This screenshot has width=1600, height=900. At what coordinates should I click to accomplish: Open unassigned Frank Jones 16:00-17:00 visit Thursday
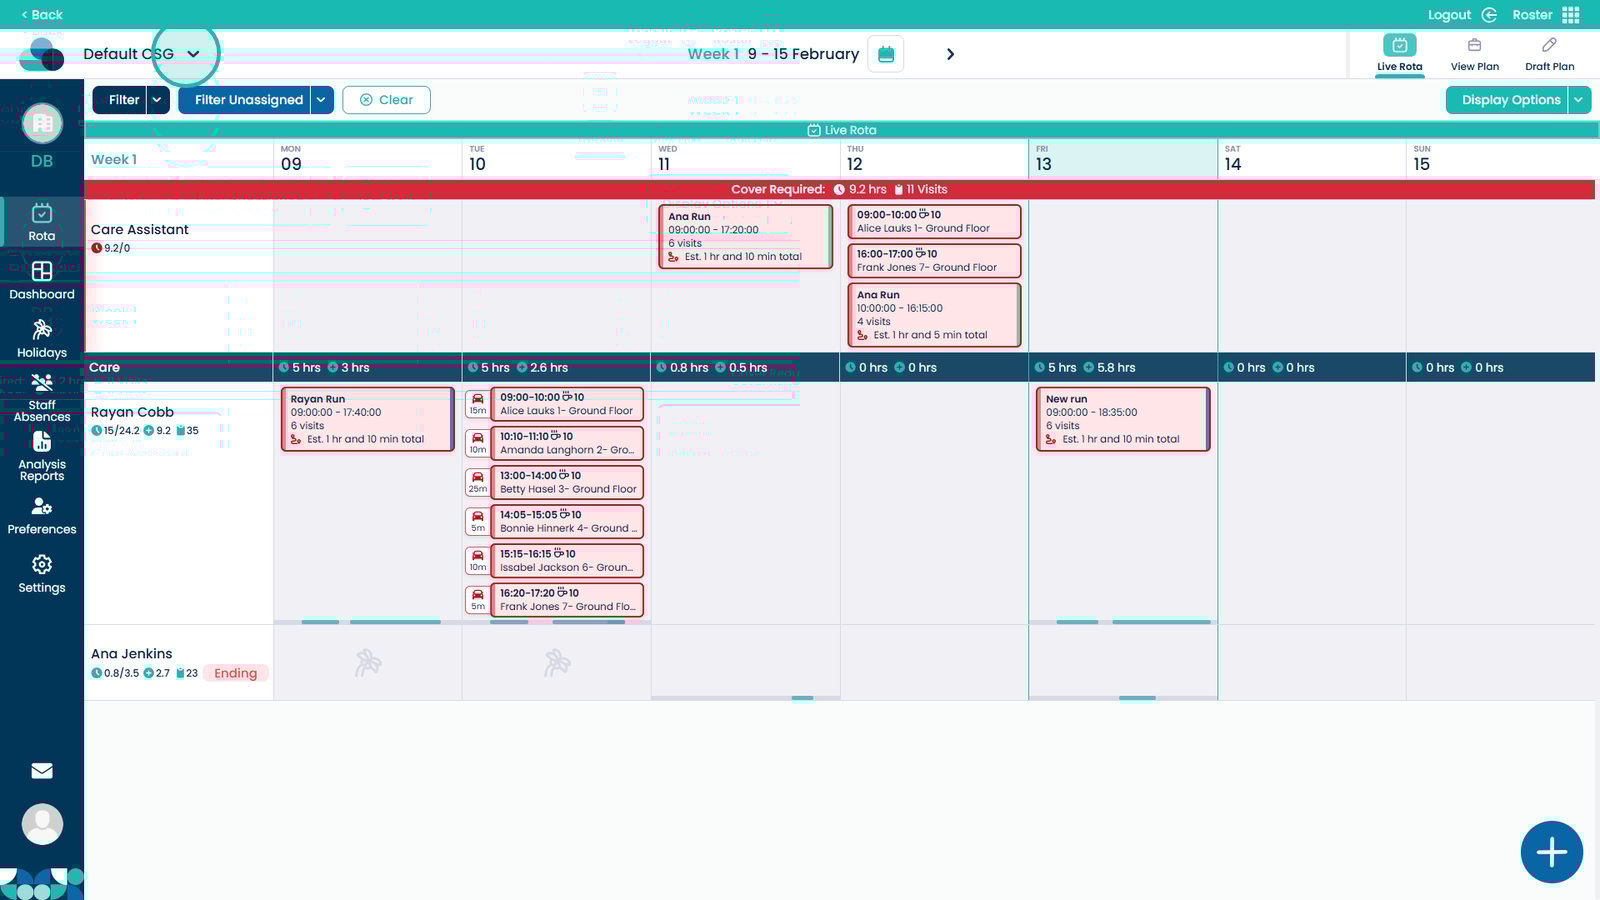[x=934, y=261]
